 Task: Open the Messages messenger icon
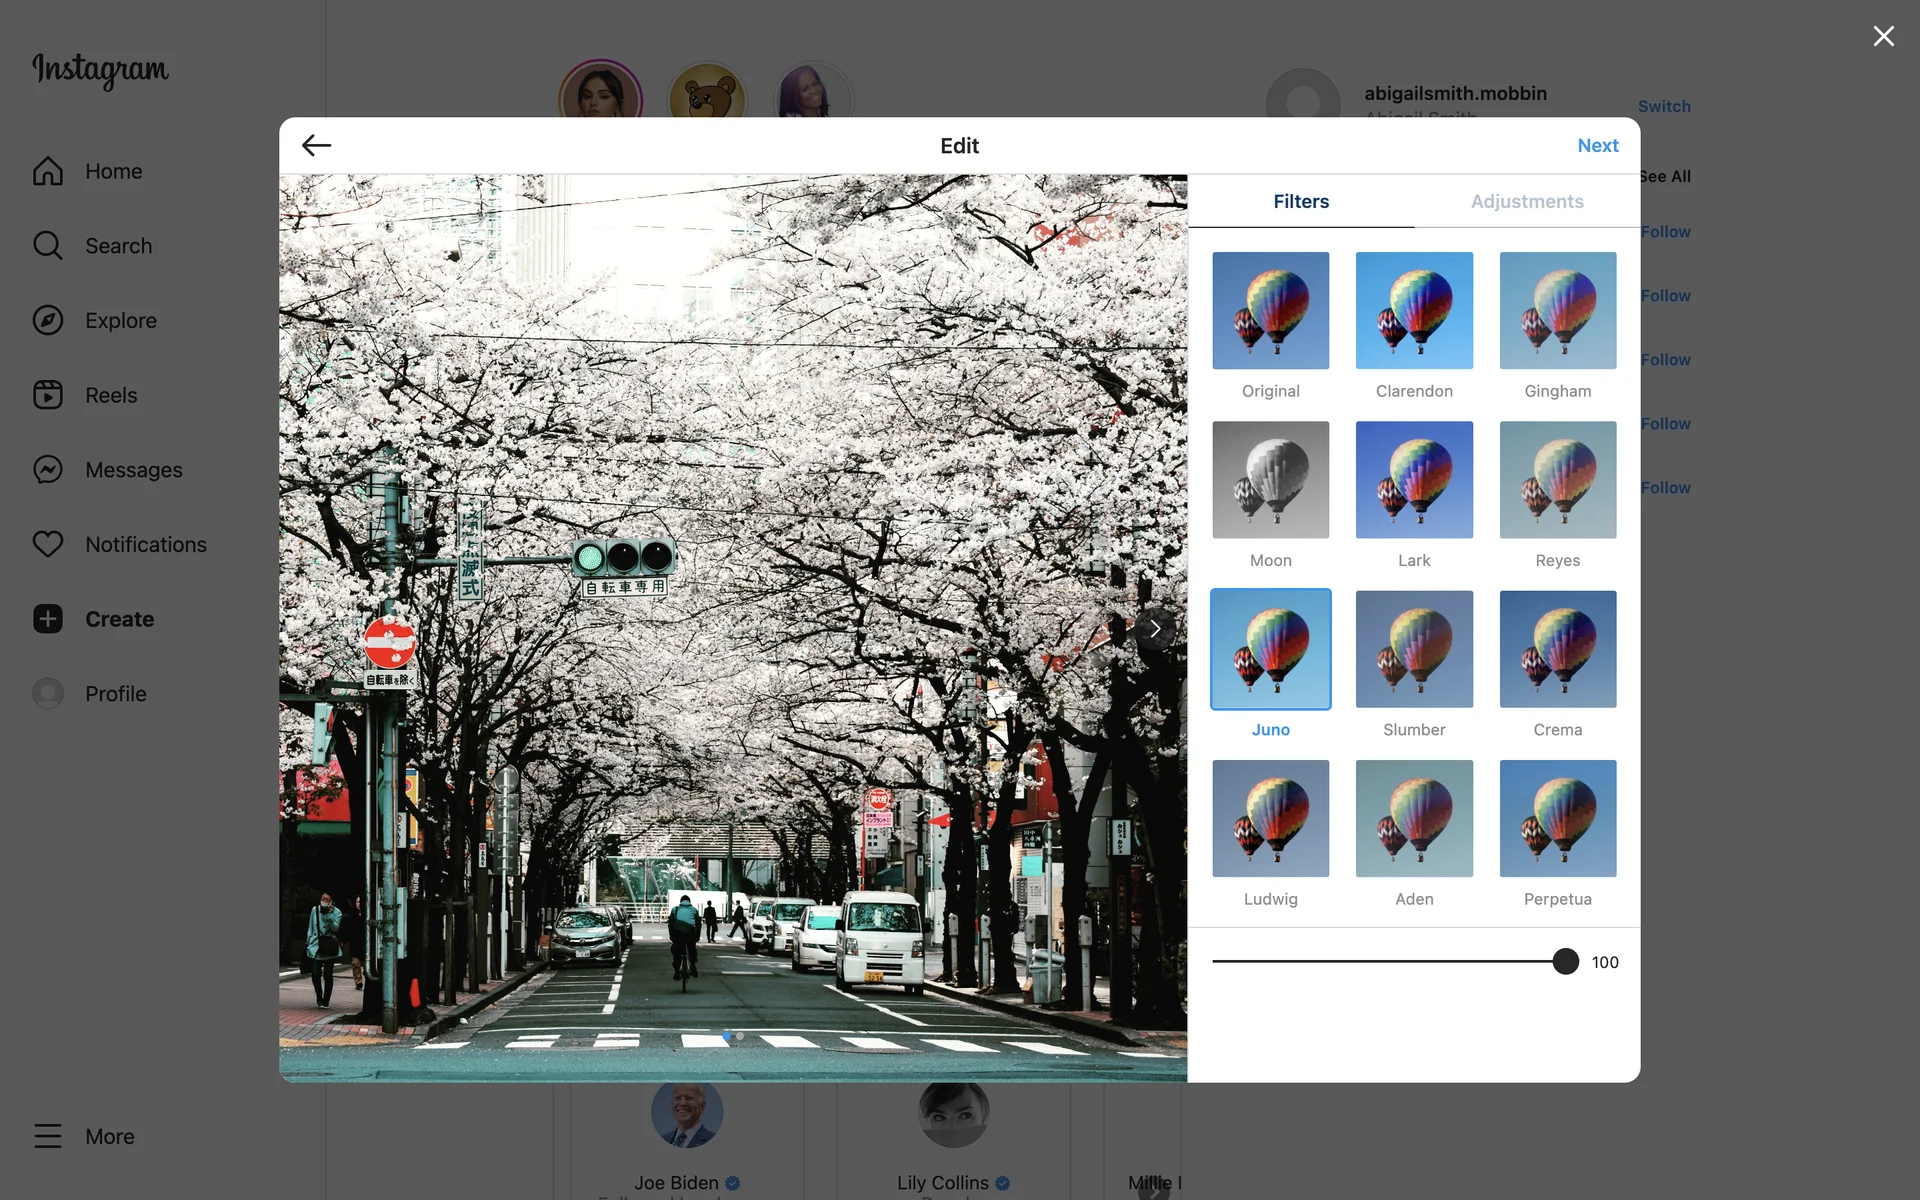pos(48,469)
